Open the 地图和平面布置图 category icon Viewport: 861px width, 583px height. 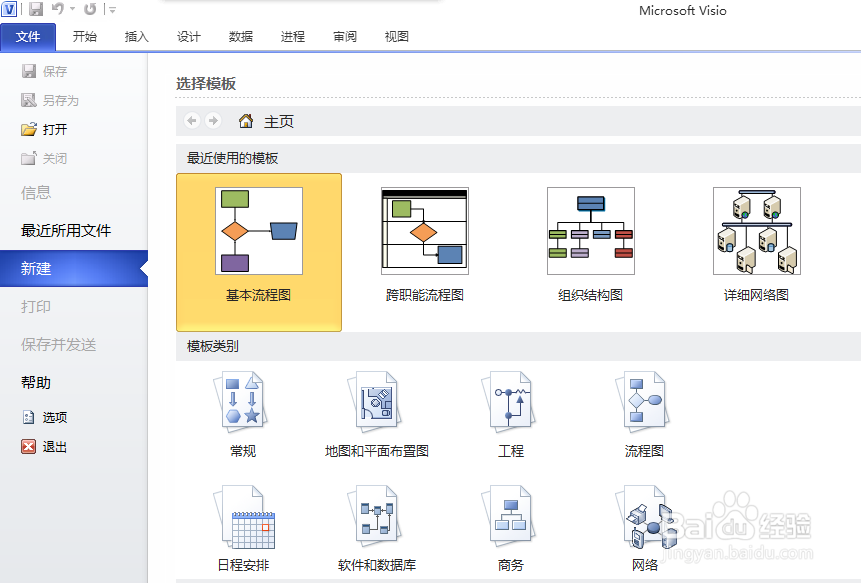pyautogui.click(x=374, y=401)
